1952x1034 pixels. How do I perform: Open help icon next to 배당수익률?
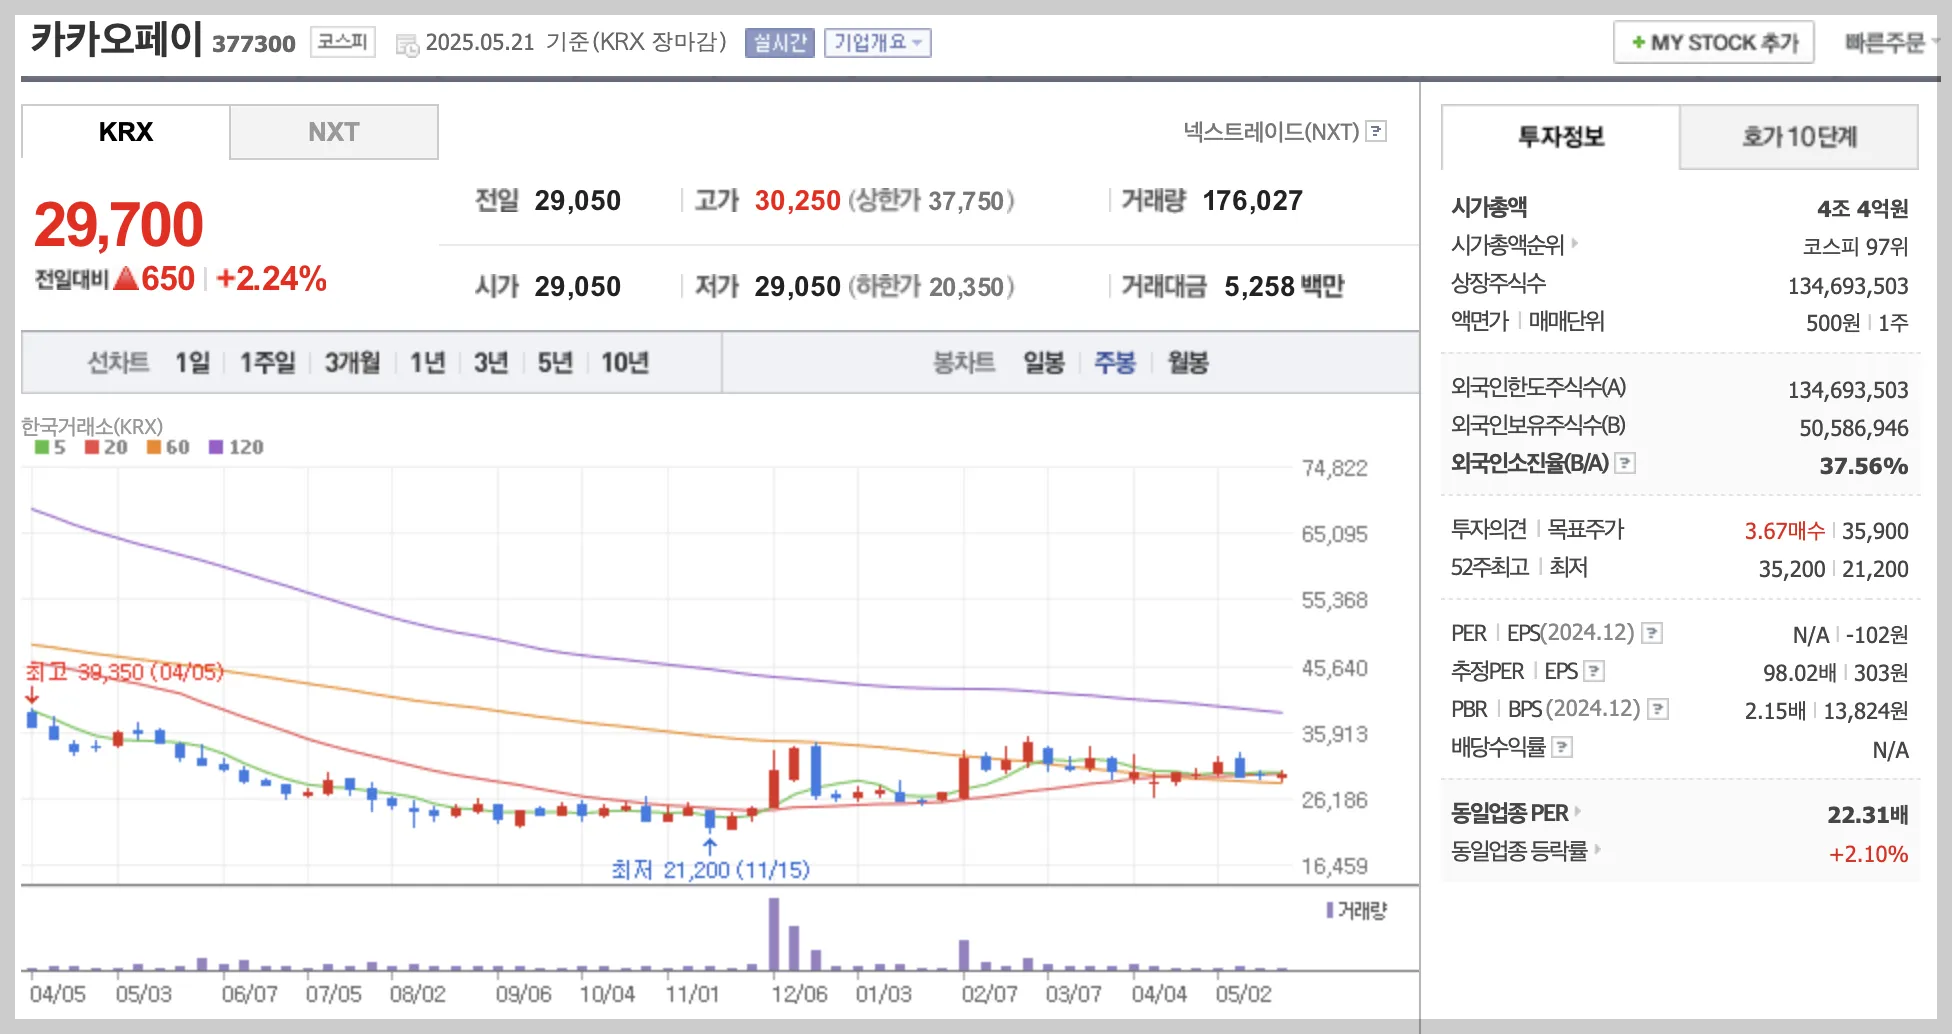[1563, 747]
